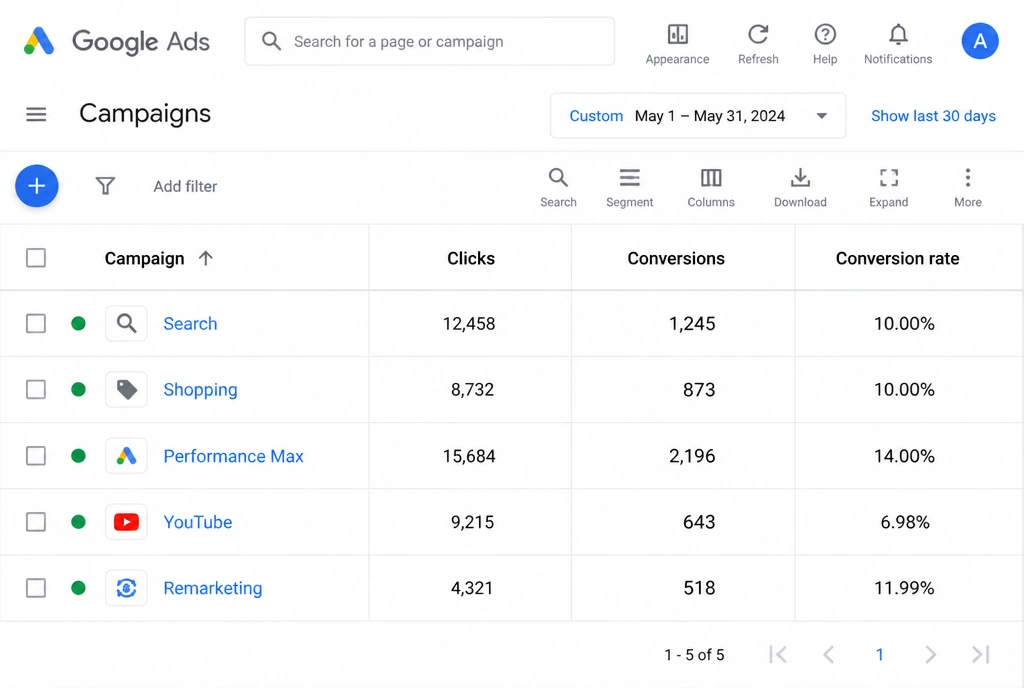Open the Performance Max campaign link

point(233,456)
